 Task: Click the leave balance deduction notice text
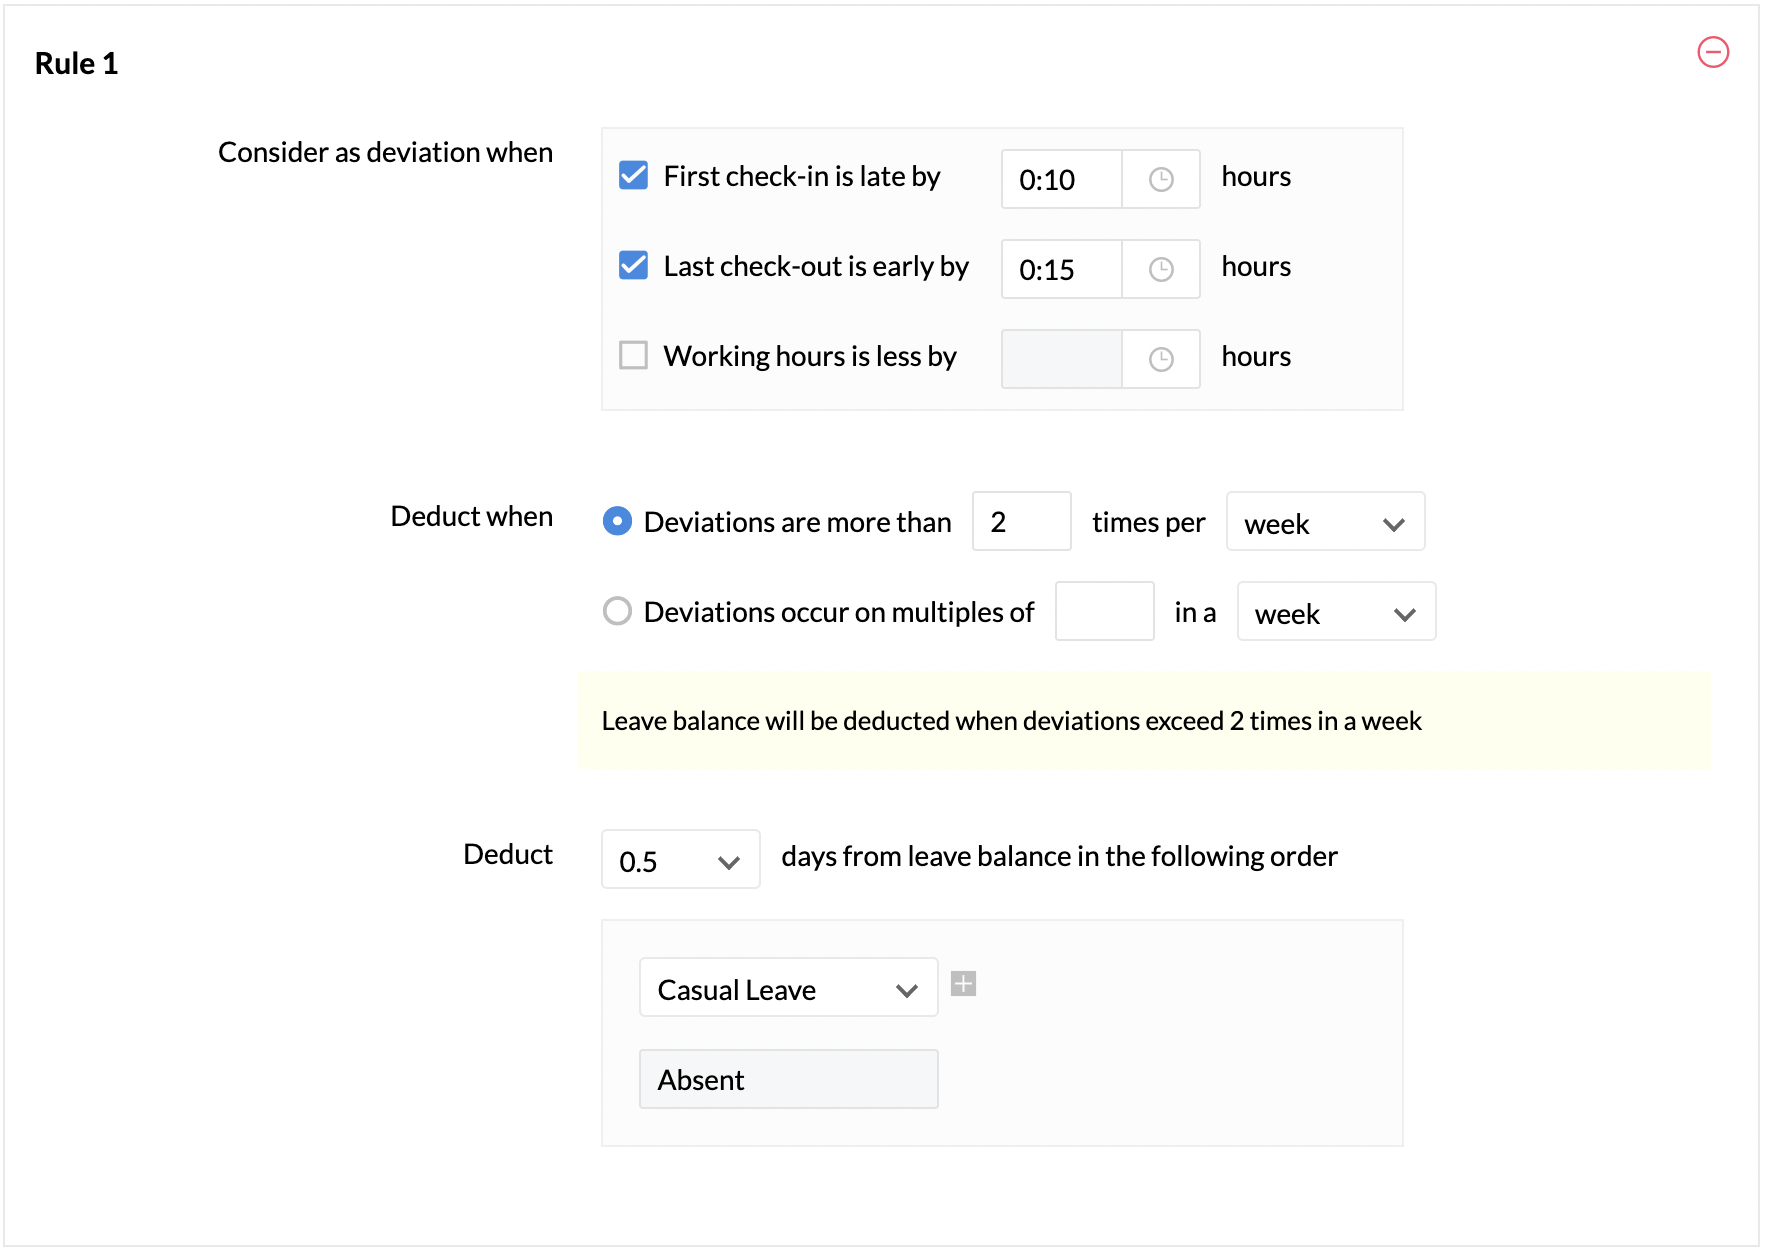pos(1011,721)
